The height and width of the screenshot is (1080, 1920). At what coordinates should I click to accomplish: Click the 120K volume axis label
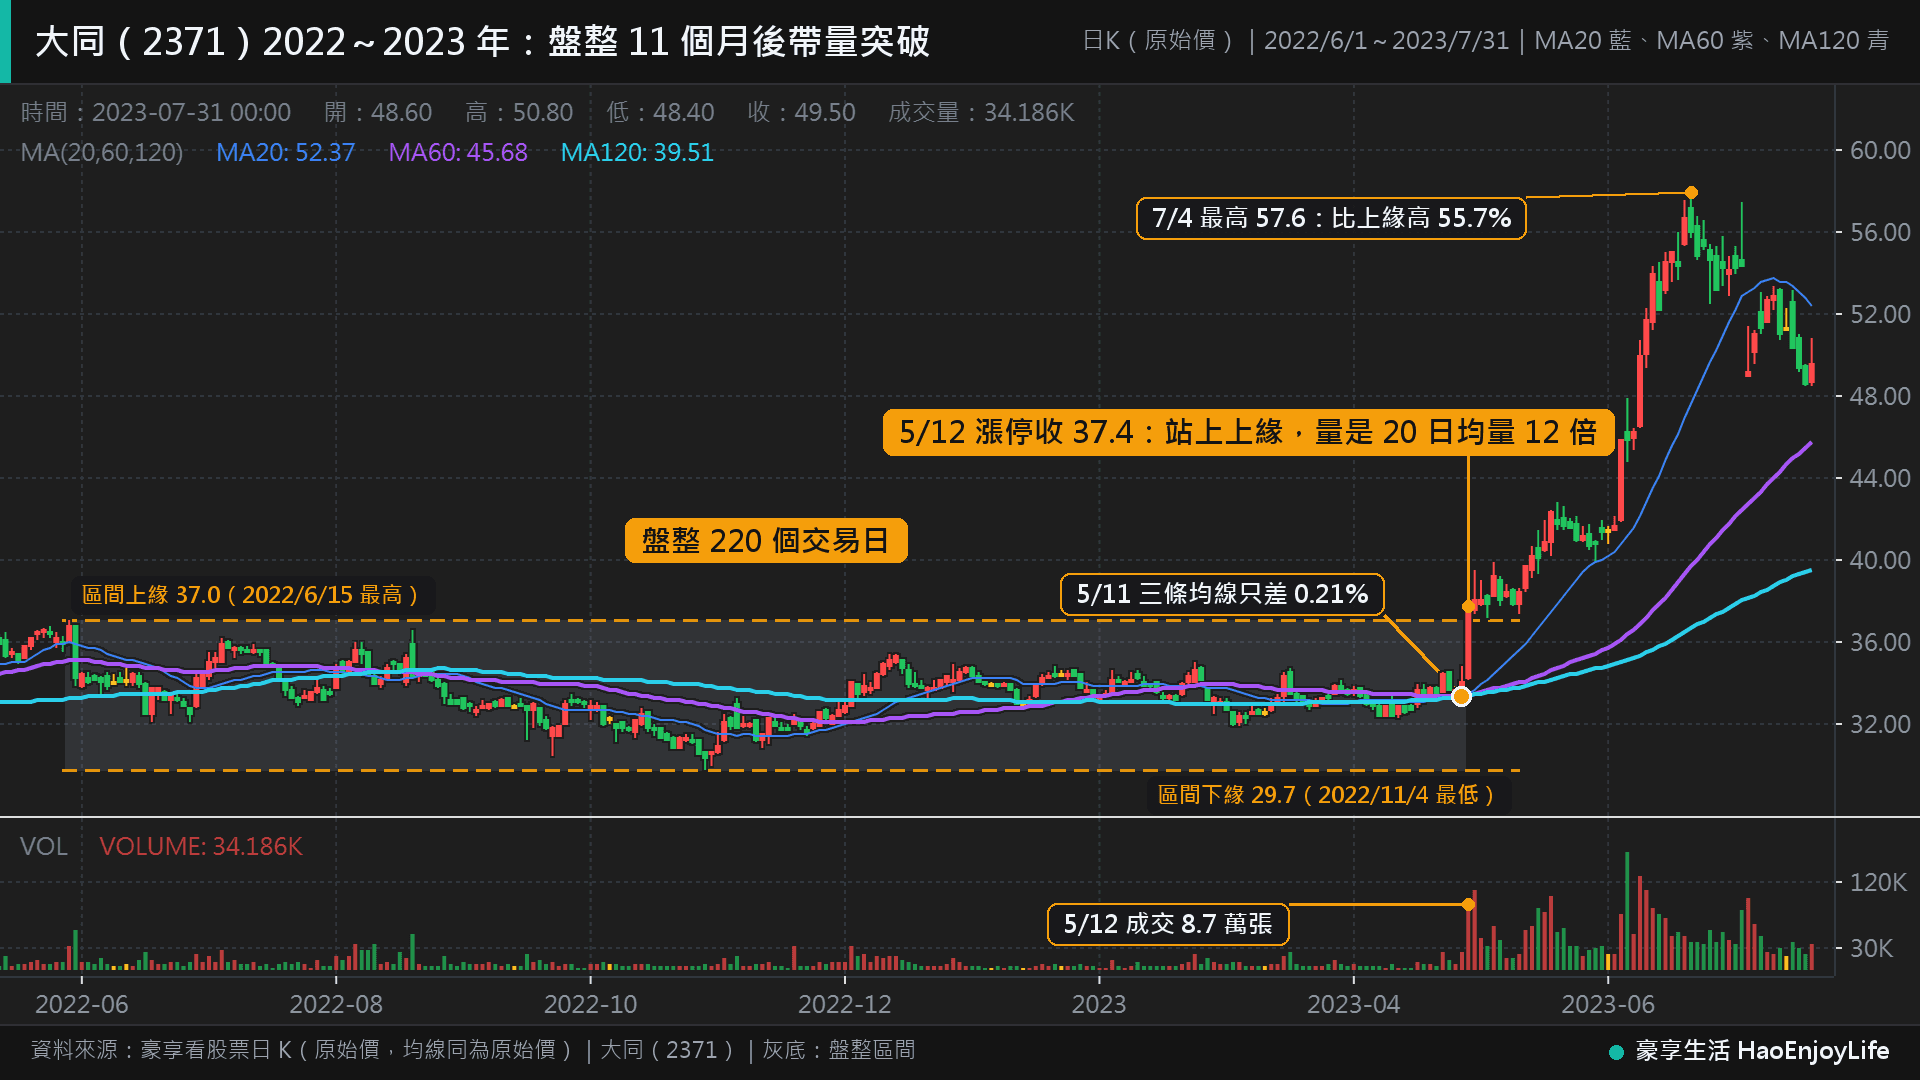click(x=1879, y=883)
